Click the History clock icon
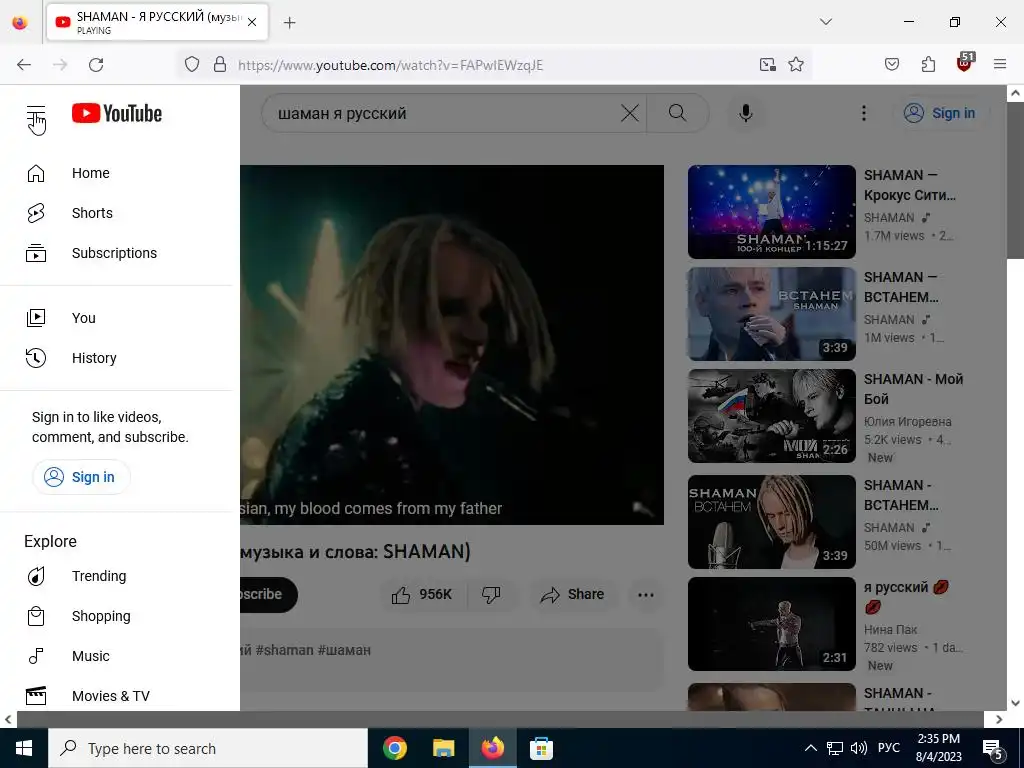The image size is (1024, 768). click(36, 358)
